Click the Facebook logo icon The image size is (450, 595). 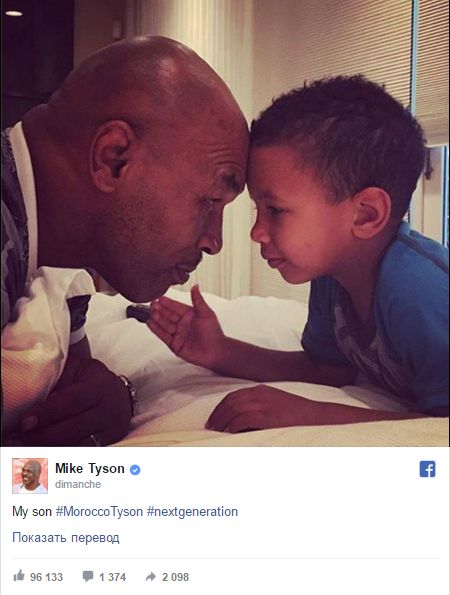[x=428, y=469]
